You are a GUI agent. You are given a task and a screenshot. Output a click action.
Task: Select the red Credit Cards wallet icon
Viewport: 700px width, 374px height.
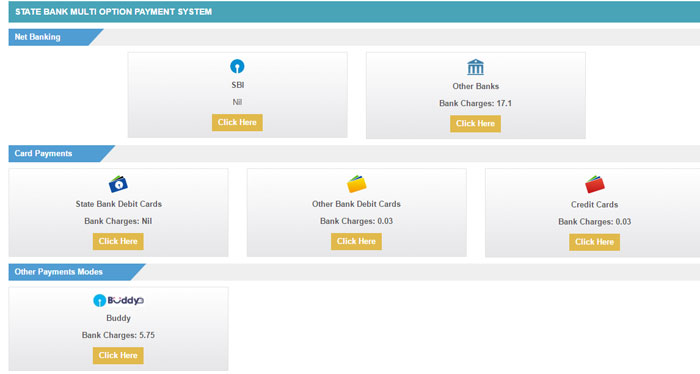595,184
